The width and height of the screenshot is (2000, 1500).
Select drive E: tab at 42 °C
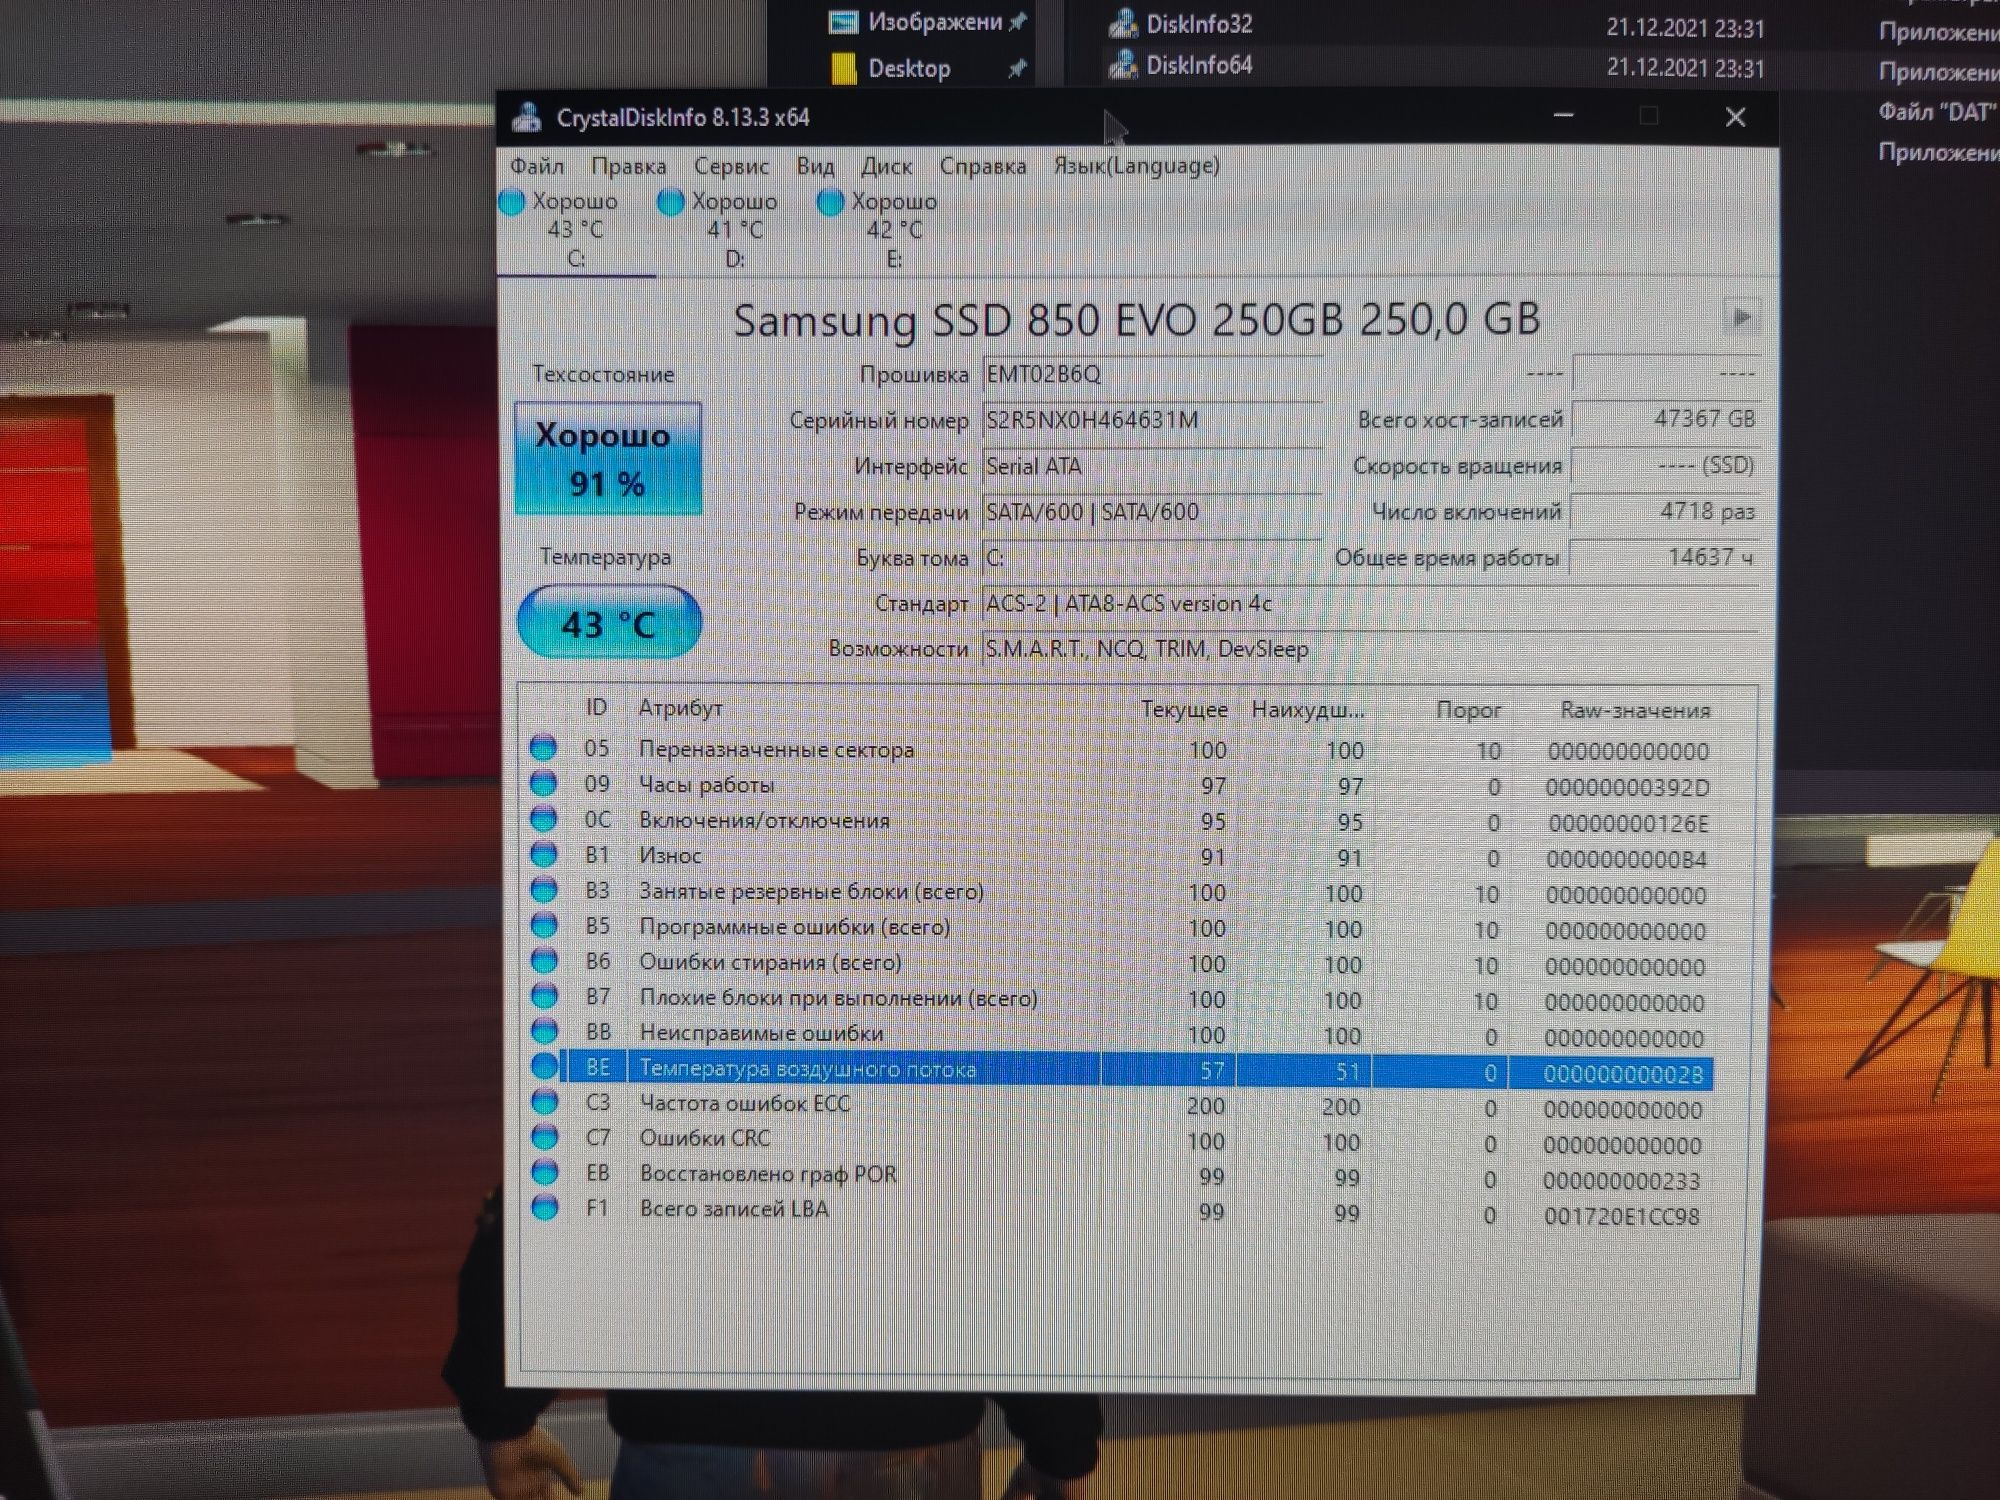893,230
